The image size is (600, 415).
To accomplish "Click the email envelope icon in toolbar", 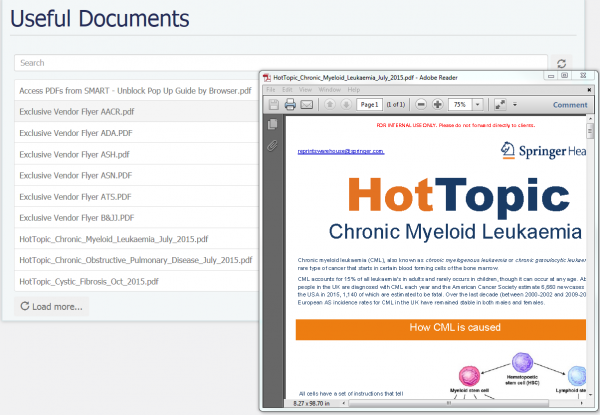I will pyautogui.click(x=307, y=104).
